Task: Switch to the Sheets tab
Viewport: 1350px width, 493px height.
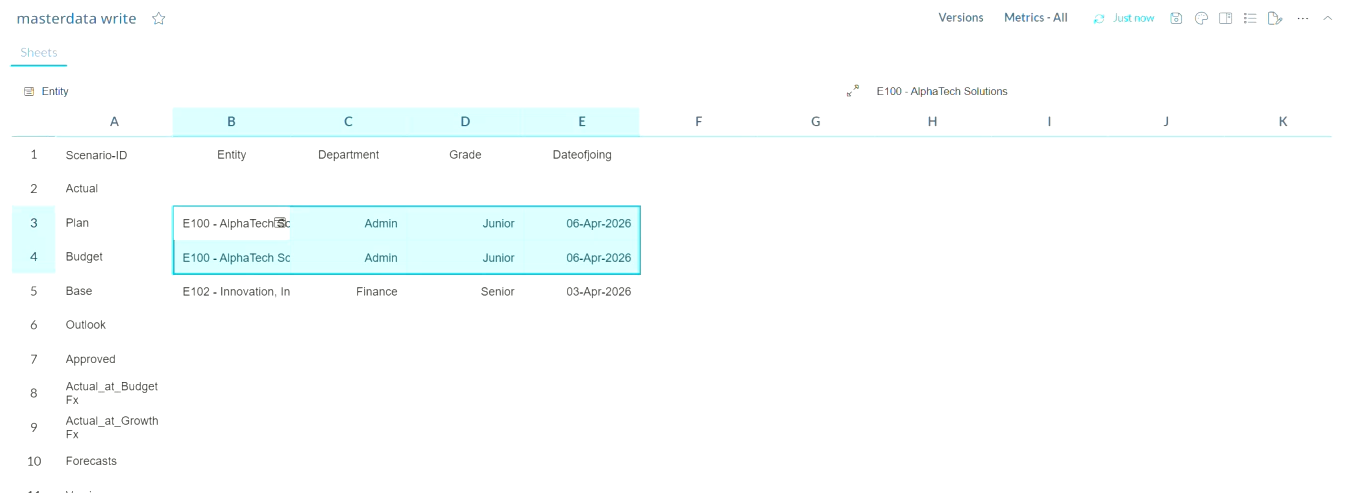Action: pyautogui.click(x=39, y=53)
